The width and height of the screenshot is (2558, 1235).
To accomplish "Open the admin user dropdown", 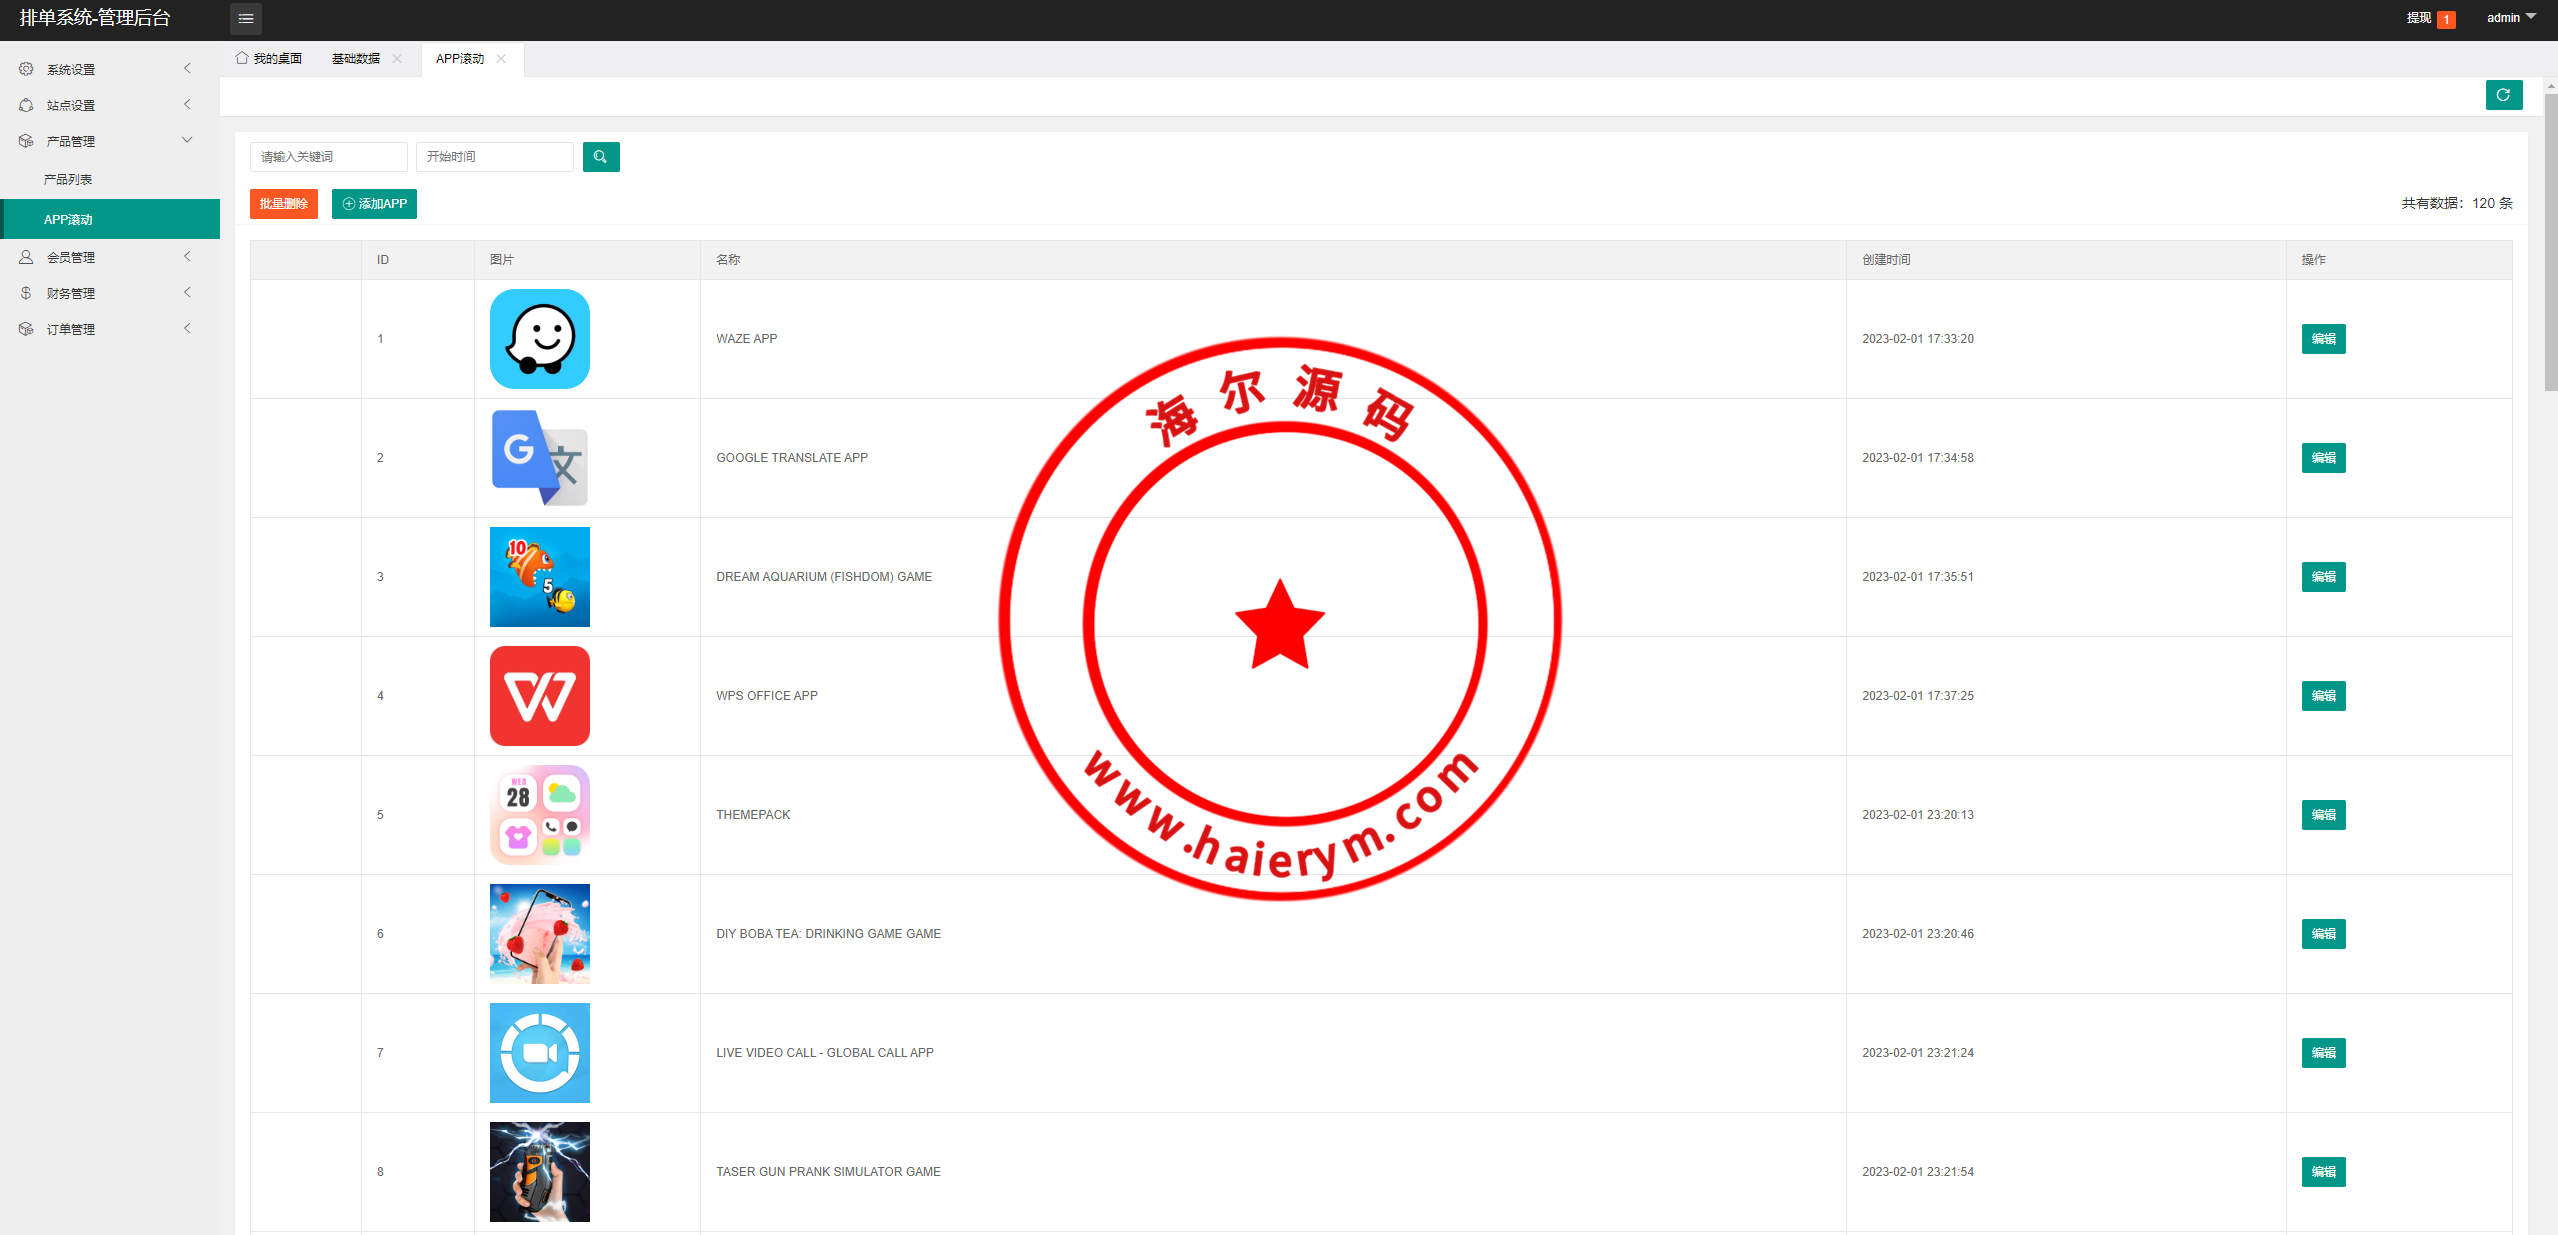I will pos(2510,18).
